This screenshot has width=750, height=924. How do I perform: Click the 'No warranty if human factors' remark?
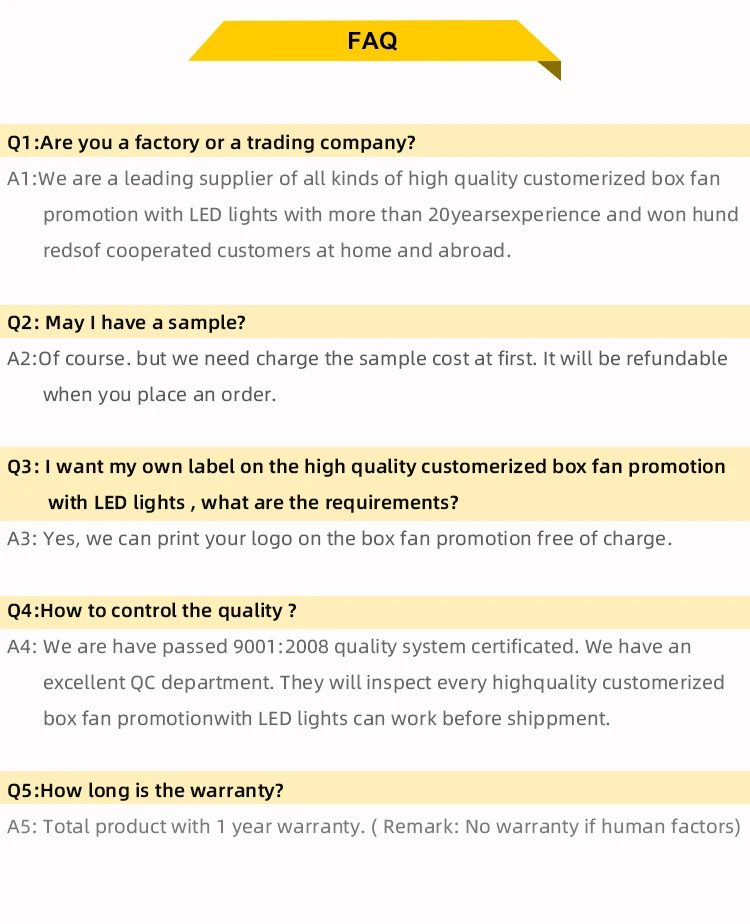pyautogui.click(x=561, y=827)
